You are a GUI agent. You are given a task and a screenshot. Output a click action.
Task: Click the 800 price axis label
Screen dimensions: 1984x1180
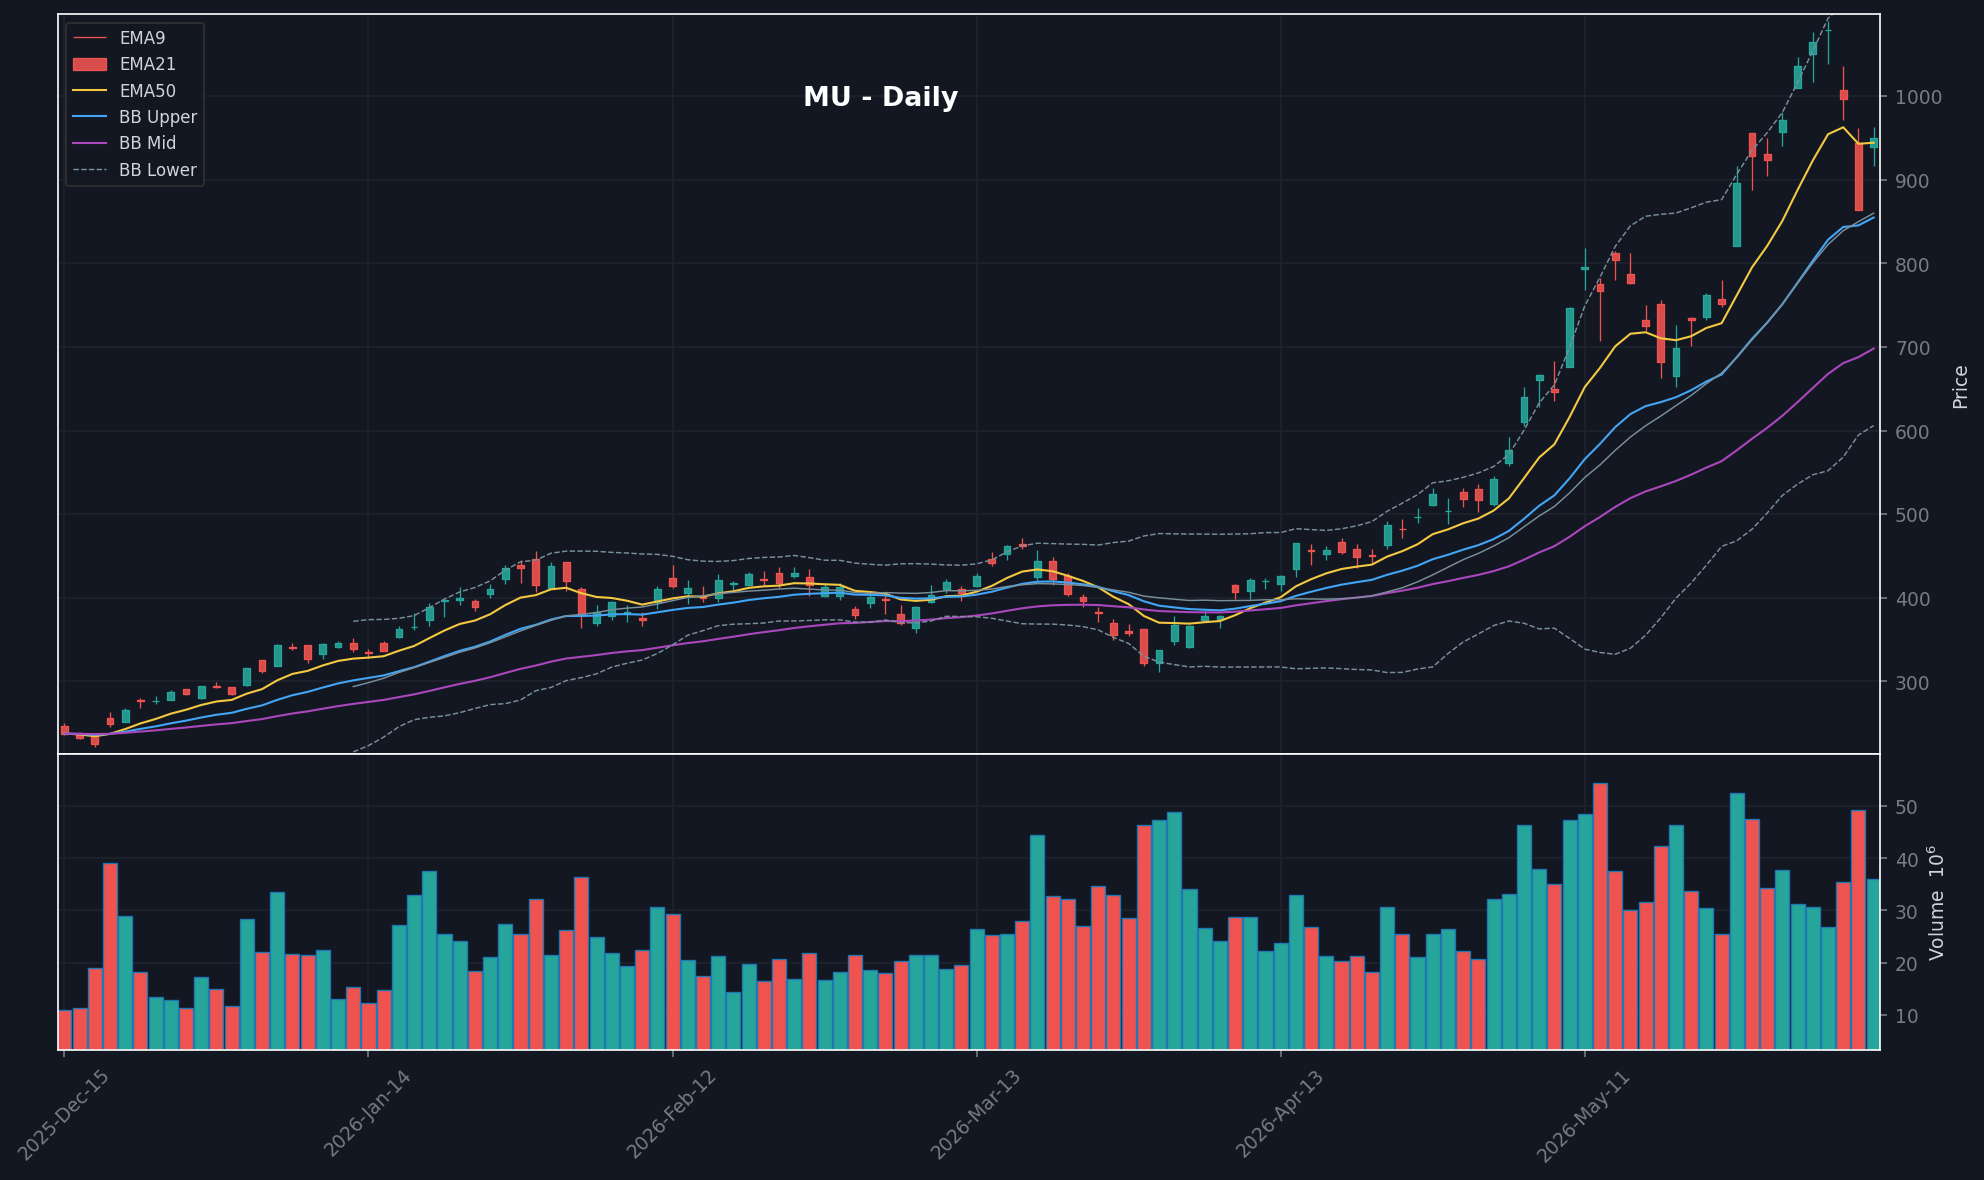(1912, 265)
